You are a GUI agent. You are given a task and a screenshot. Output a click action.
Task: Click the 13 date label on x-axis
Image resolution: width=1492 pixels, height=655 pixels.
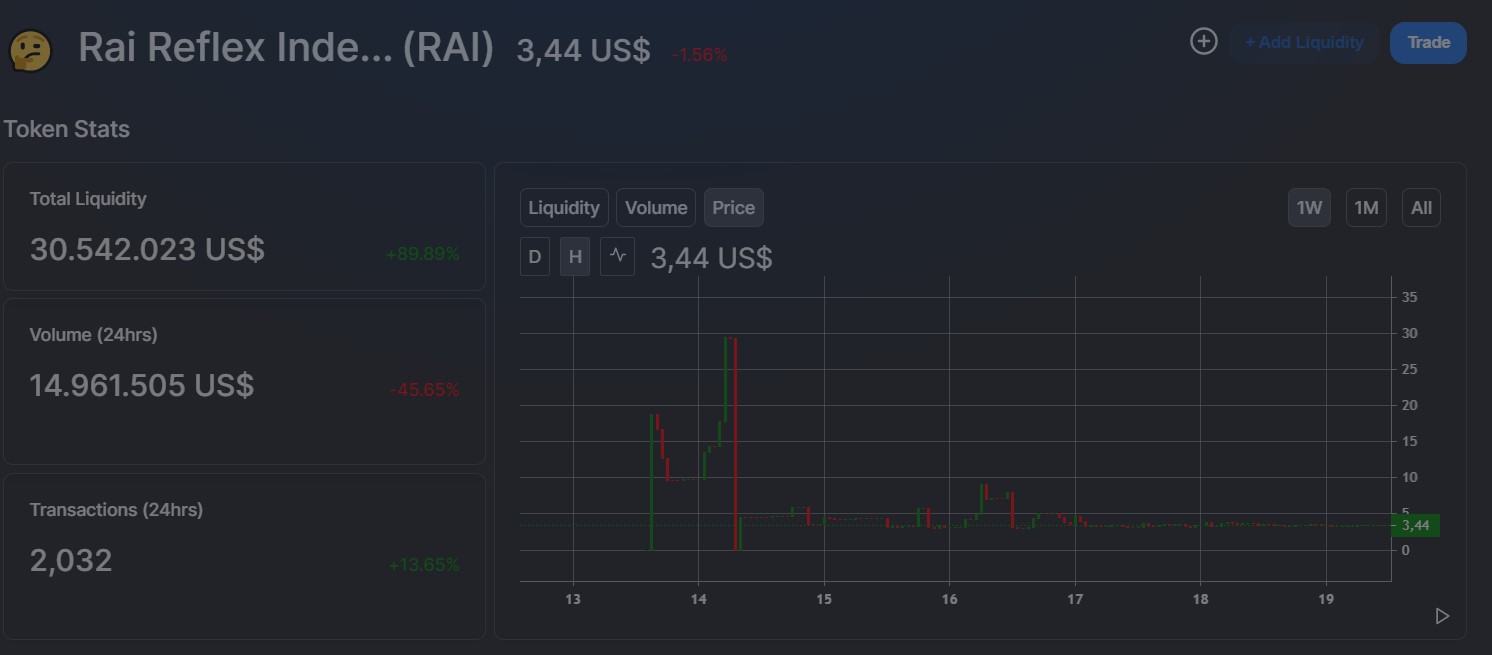click(x=573, y=599)
